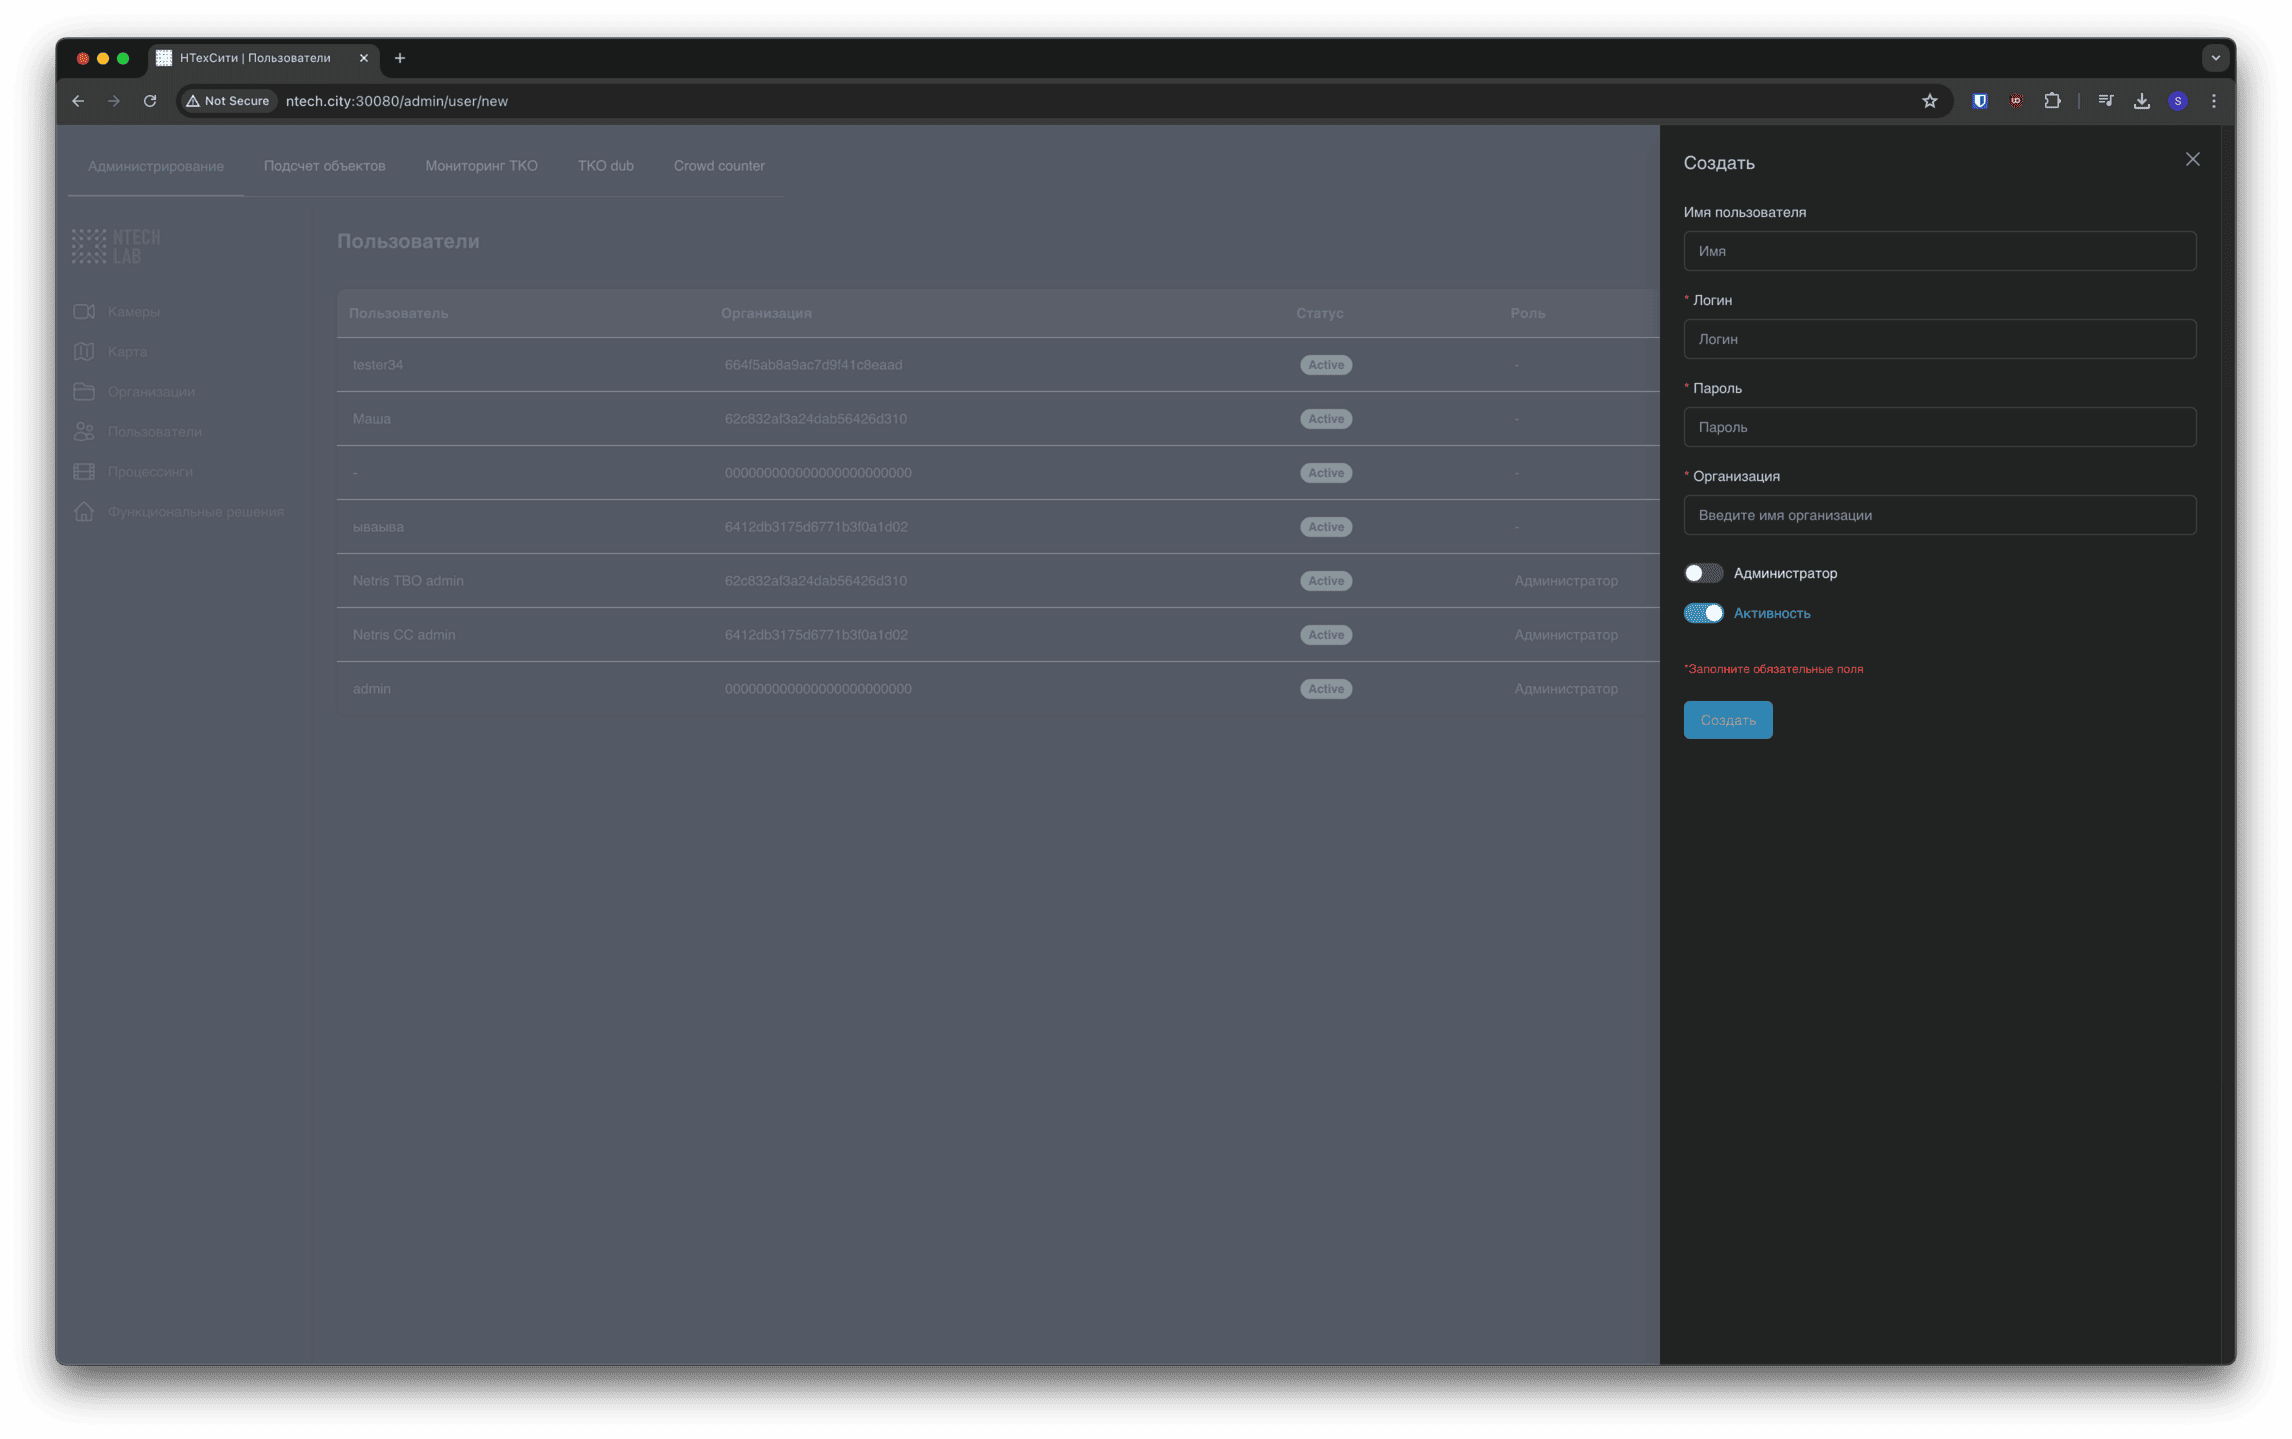Viewport: 2292px width, 1439px height.
Task: Click the Organizations folder icon
Action: pyautogui.click(x=84, y=392)
